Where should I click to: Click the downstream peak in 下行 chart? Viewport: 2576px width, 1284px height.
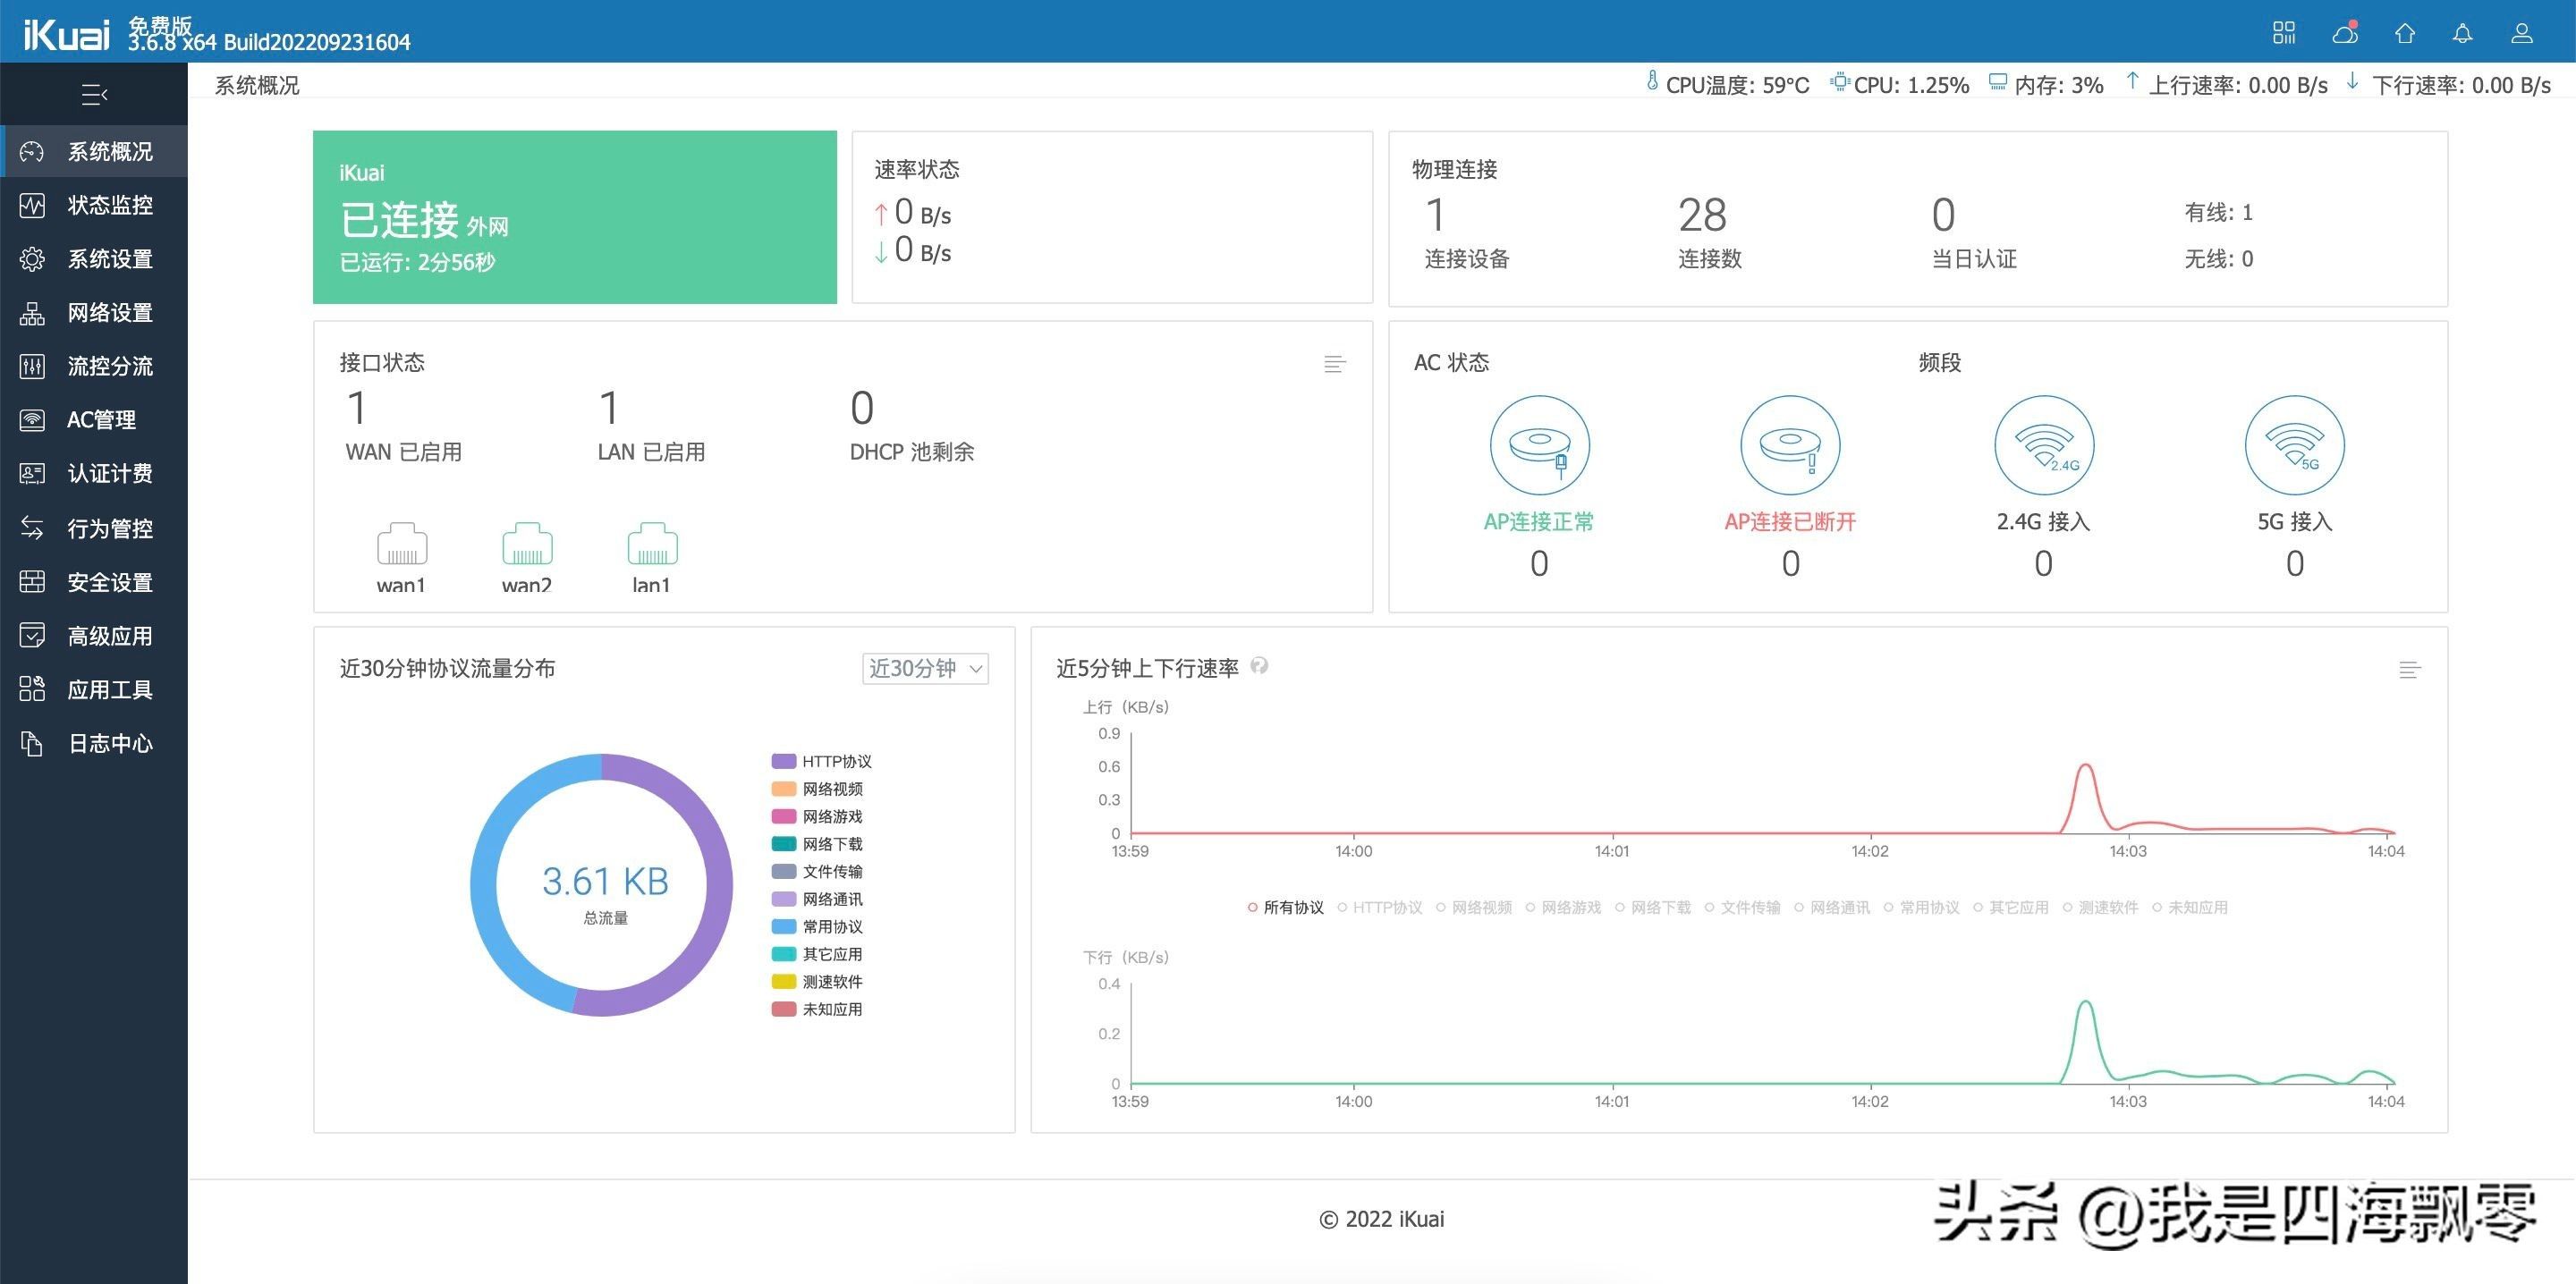(2085, 1003)
